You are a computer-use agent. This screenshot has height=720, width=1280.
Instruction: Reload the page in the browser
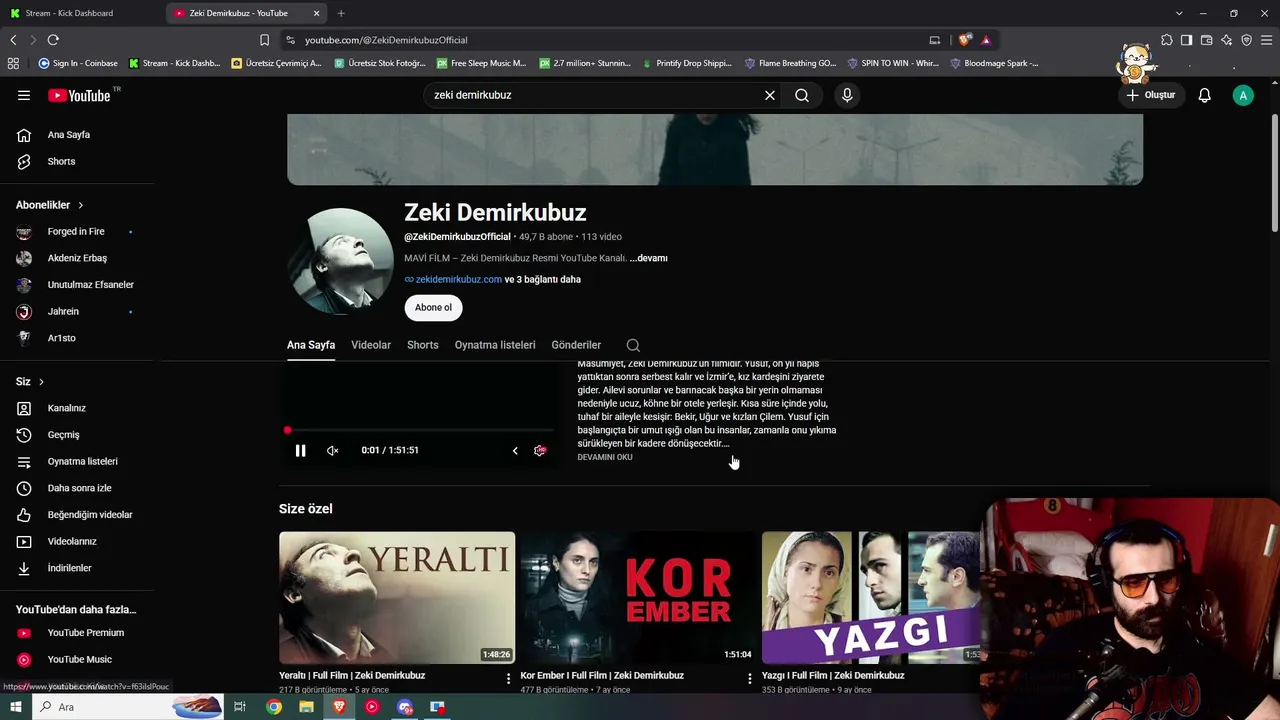click(x=53, y=40)
